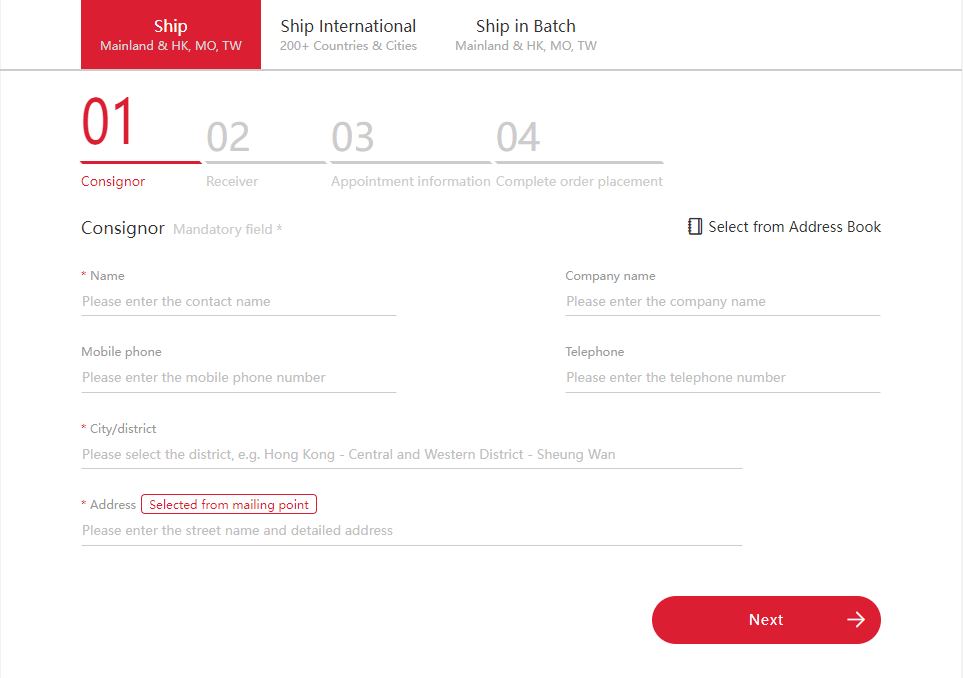Open the City/district selector field

coord(411,454)
